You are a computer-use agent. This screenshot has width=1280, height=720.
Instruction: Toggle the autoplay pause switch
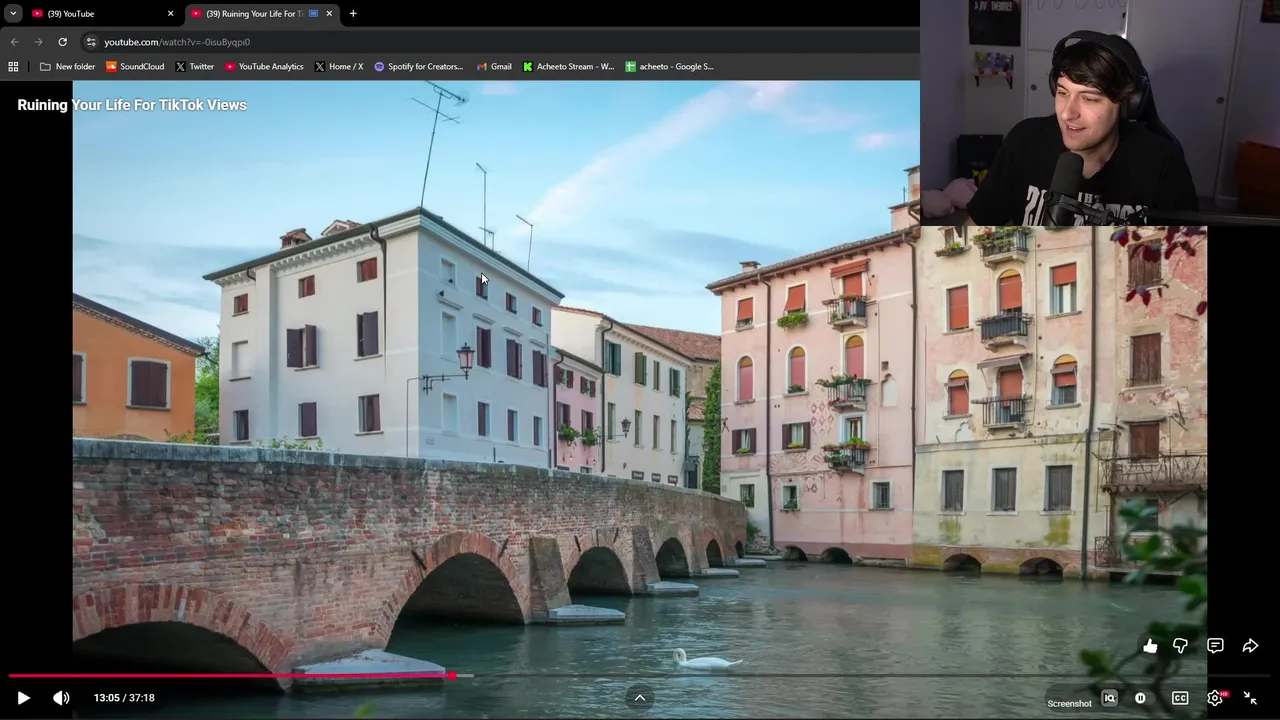coord(1141,698)
